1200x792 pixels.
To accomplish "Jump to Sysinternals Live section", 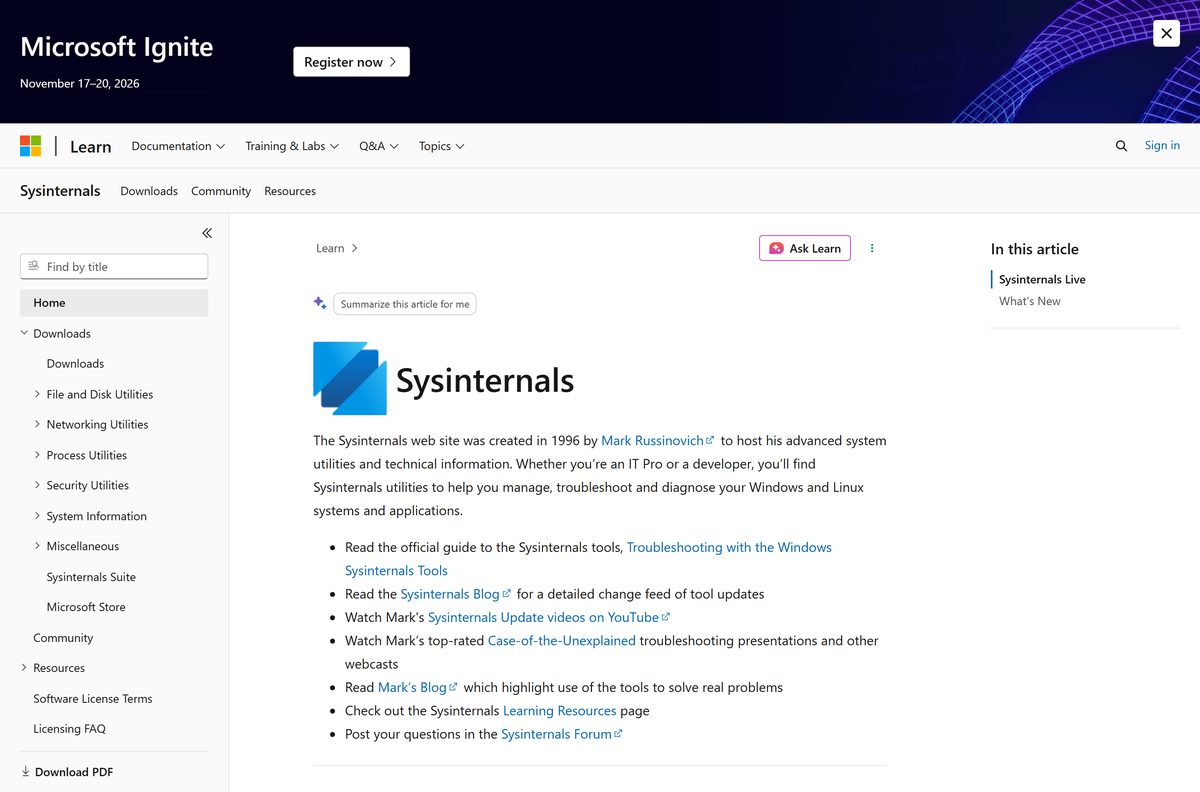I will coord(1042,280).
